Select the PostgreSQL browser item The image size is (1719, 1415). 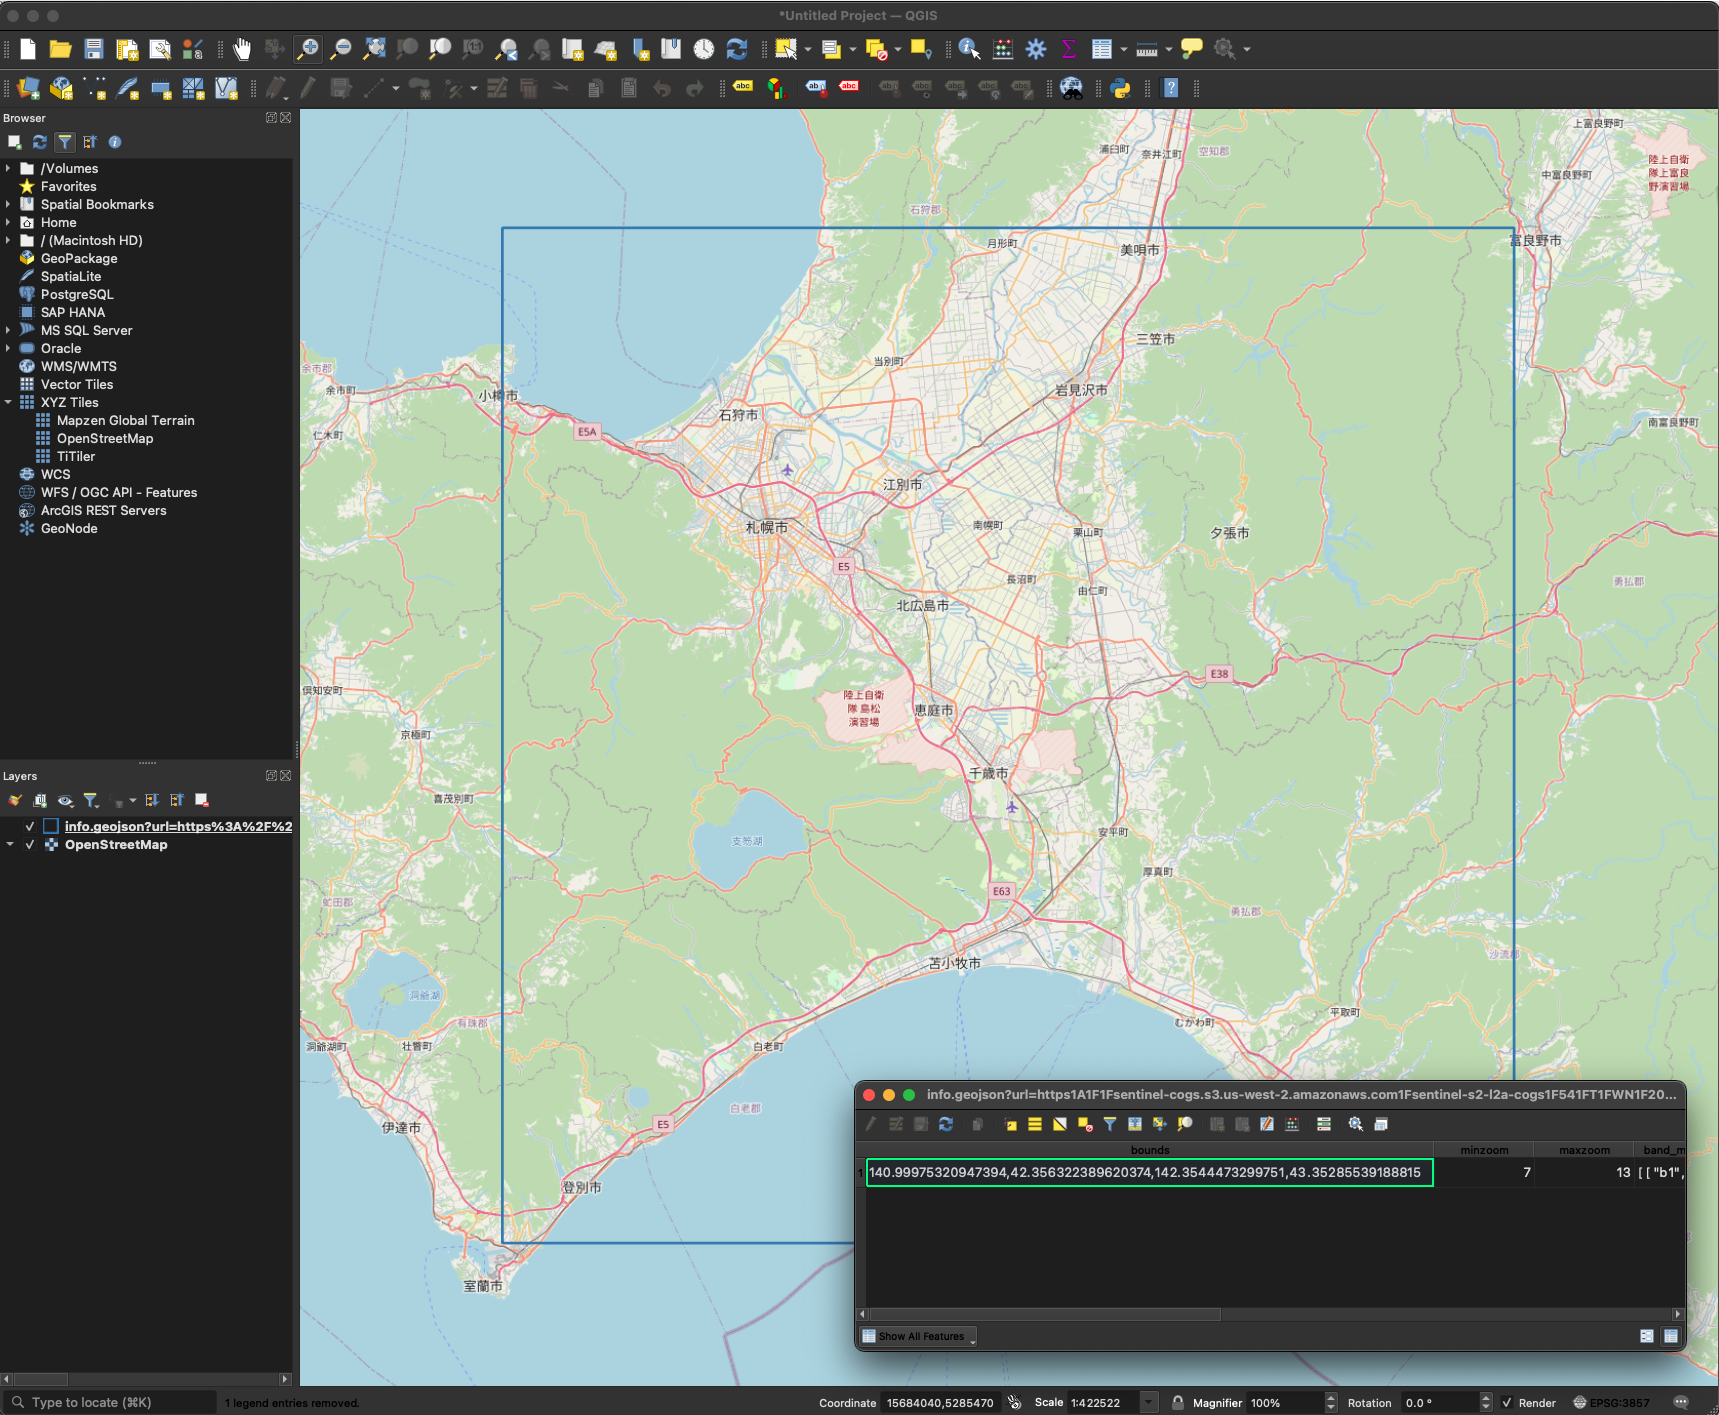[x=77, y=294]
